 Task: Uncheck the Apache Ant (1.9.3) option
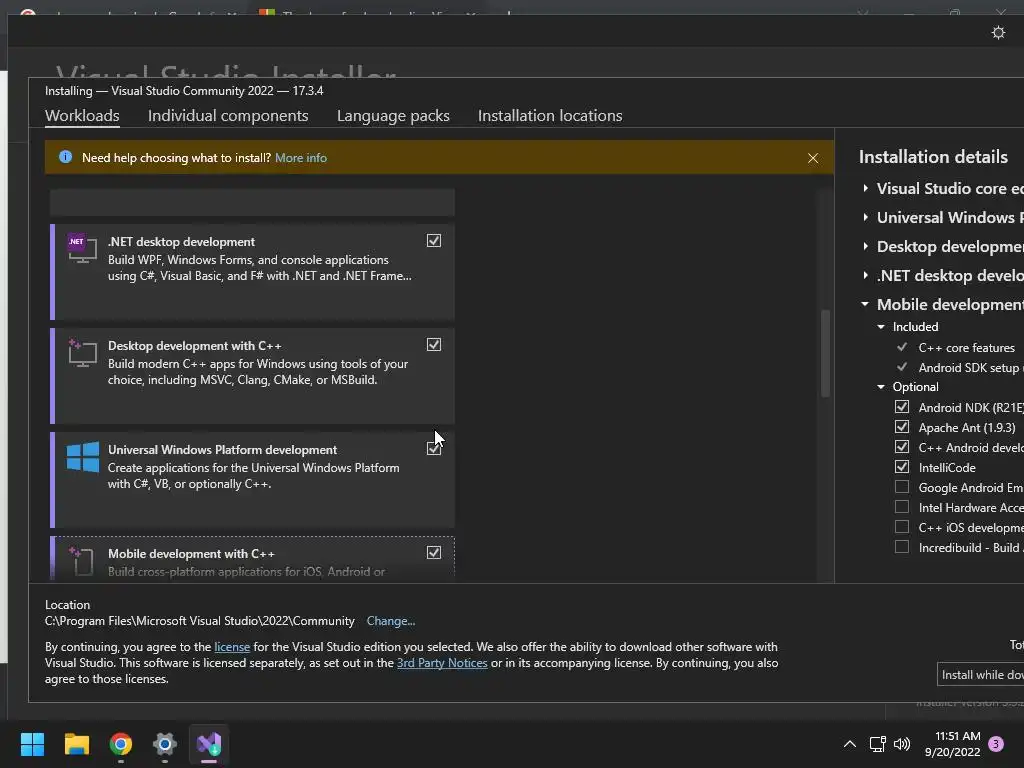tap(902, 427)
